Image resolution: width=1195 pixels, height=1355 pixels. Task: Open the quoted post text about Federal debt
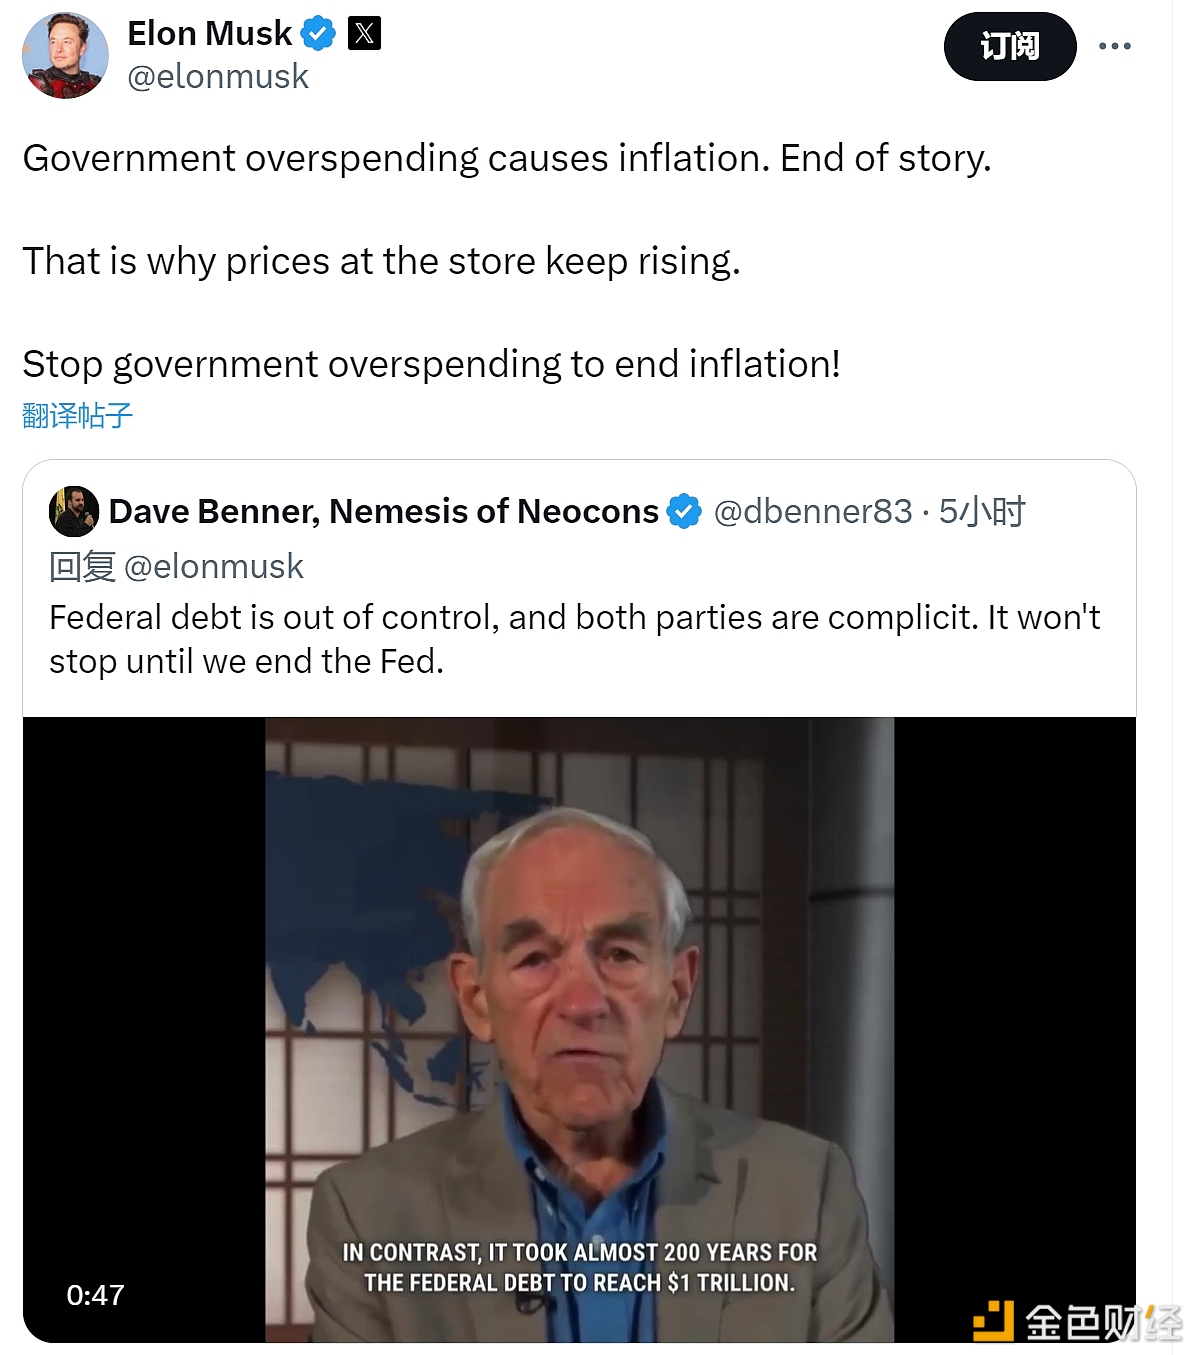click(x=574, y=639)
